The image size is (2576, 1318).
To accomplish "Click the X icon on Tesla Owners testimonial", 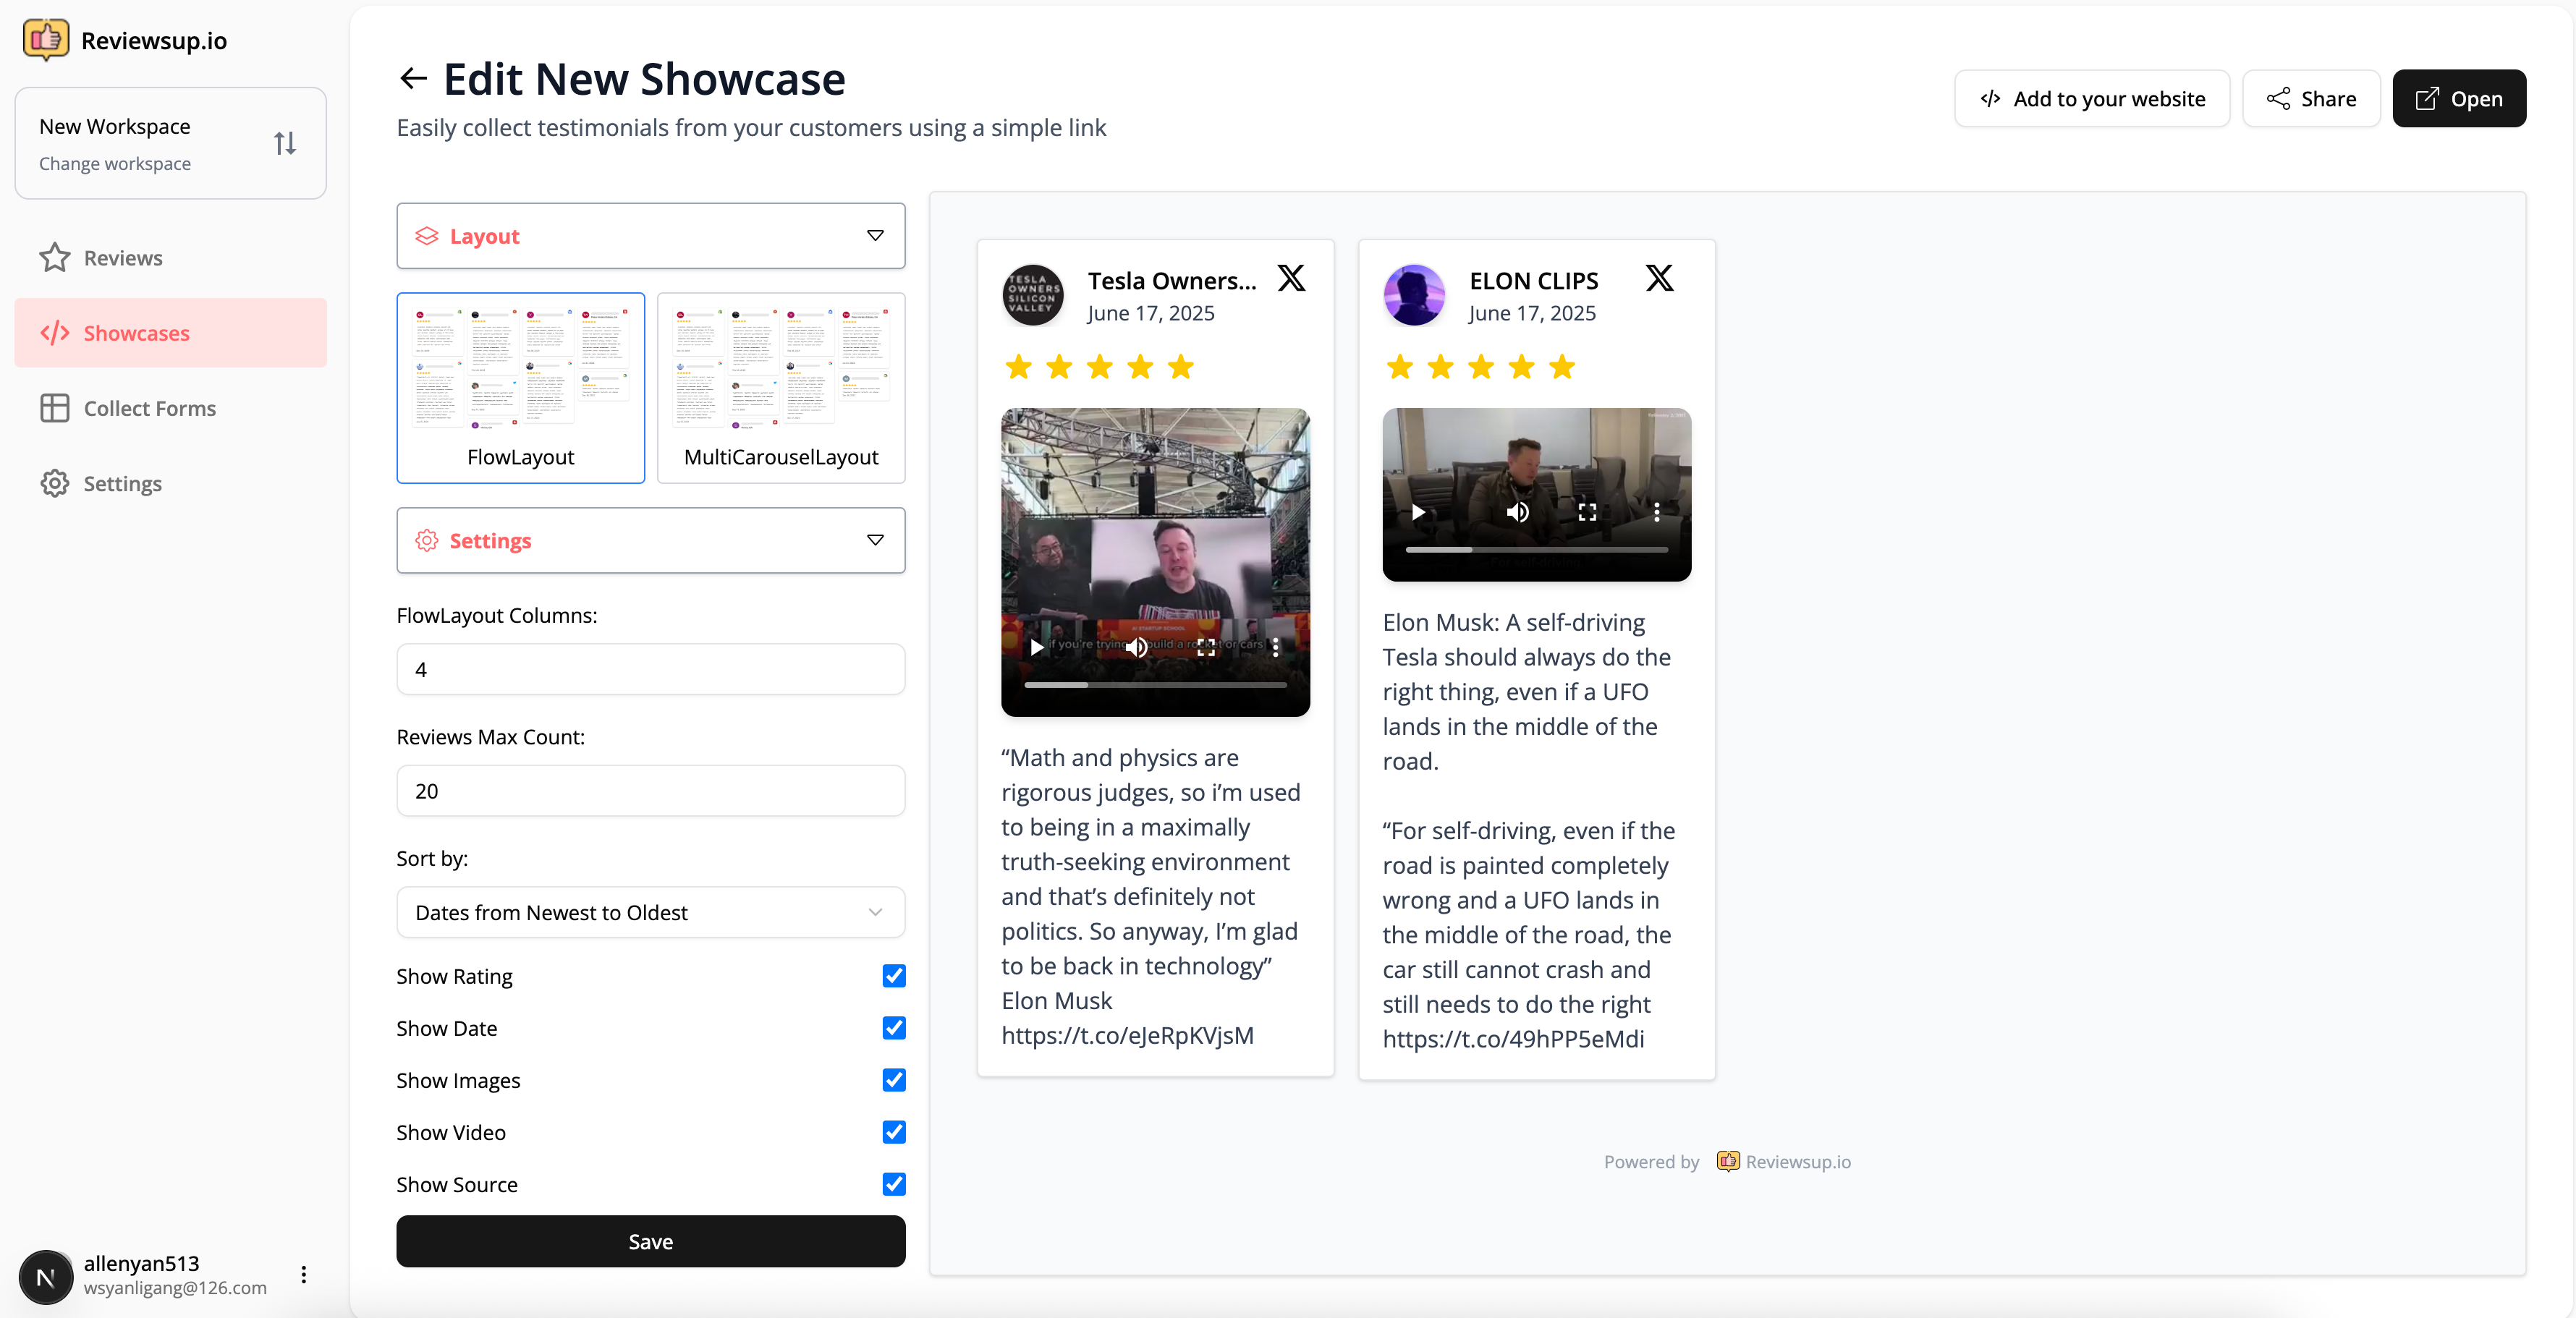I will [x=1291, y=278].
